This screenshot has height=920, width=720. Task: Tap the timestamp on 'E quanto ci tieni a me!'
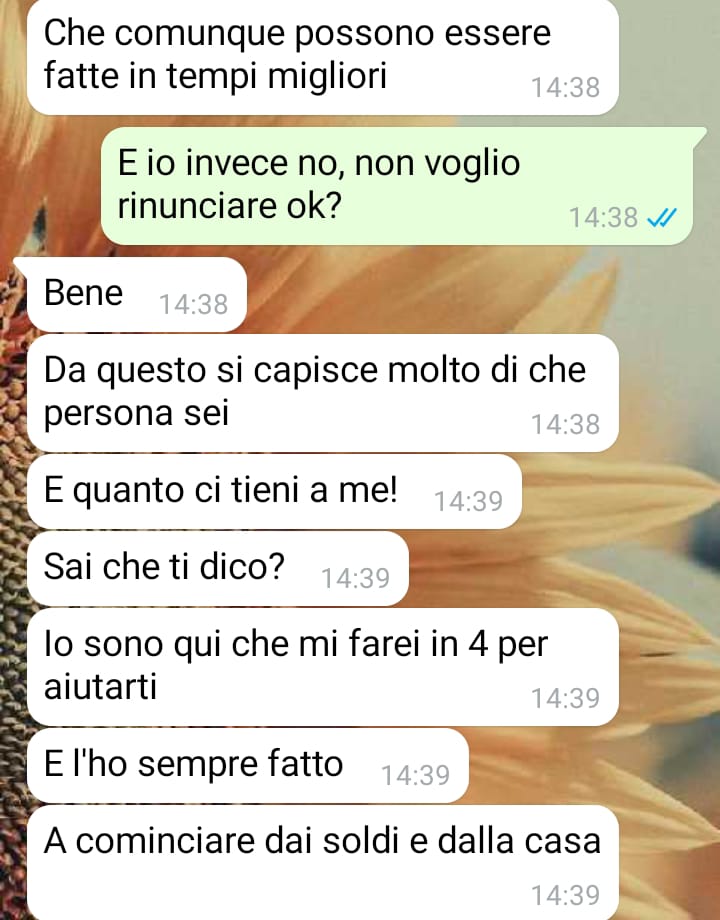468,502
